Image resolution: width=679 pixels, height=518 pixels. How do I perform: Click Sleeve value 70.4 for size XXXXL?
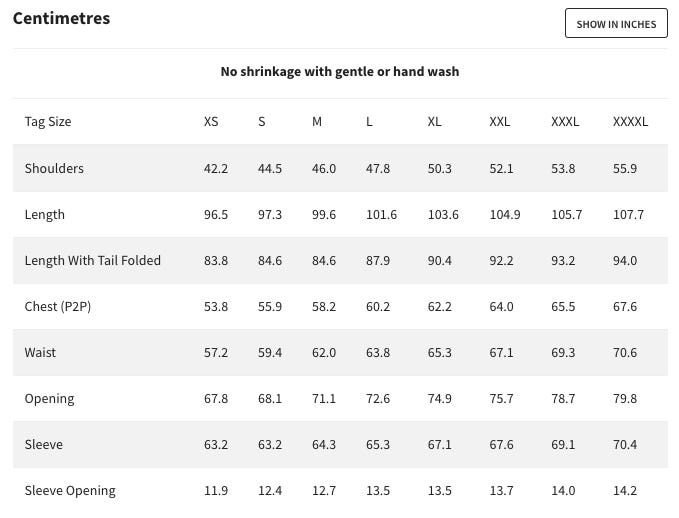625,444
